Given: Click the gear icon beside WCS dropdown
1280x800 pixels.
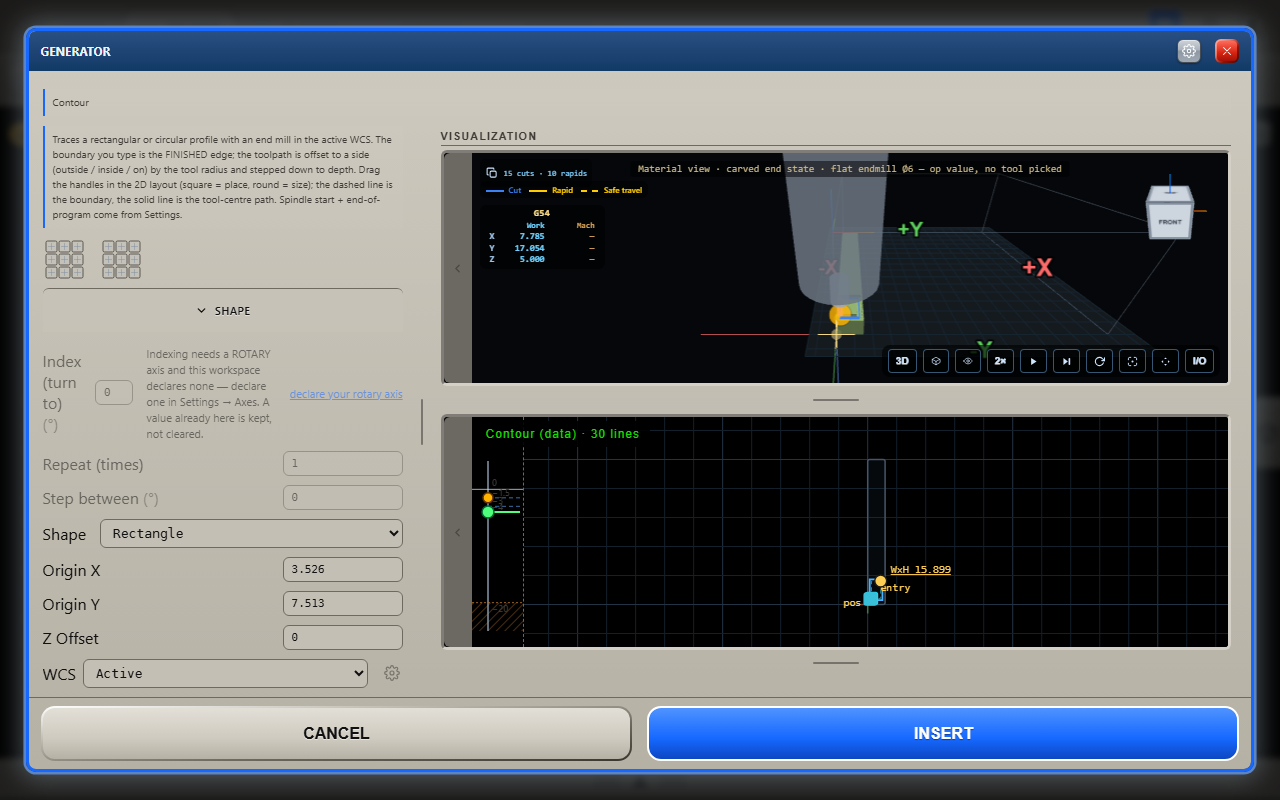Looking at the screenshot, I should coord(392,673).
